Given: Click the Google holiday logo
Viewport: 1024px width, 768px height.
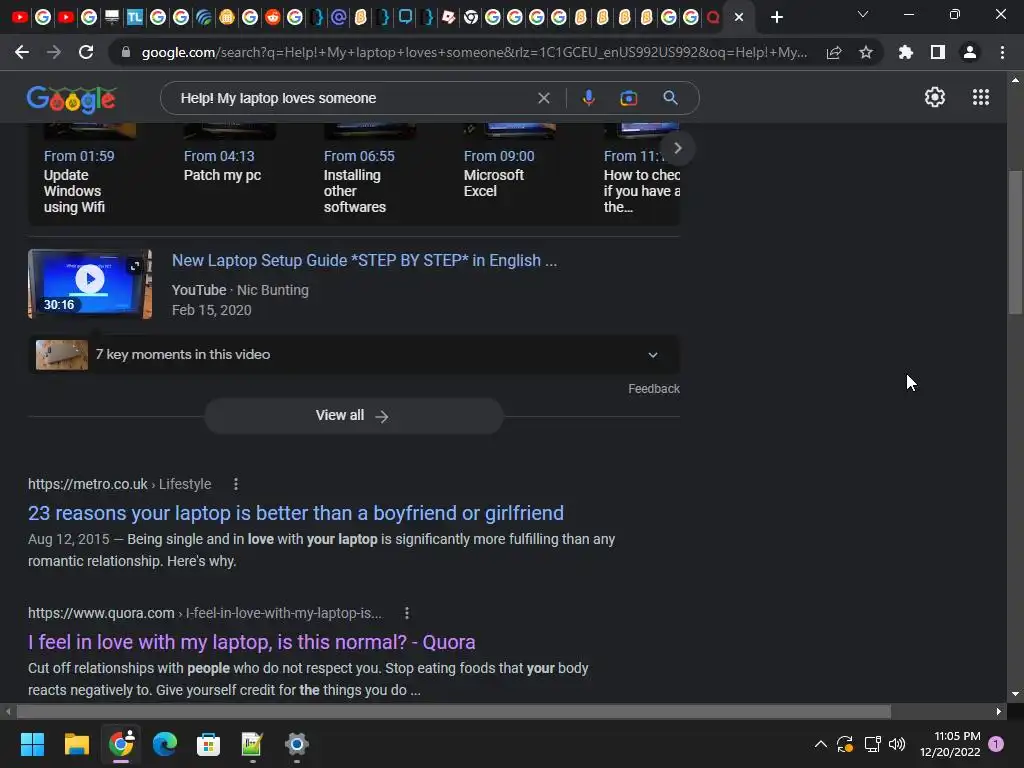Looking at the screenshot, I should (x=71, y=99).
